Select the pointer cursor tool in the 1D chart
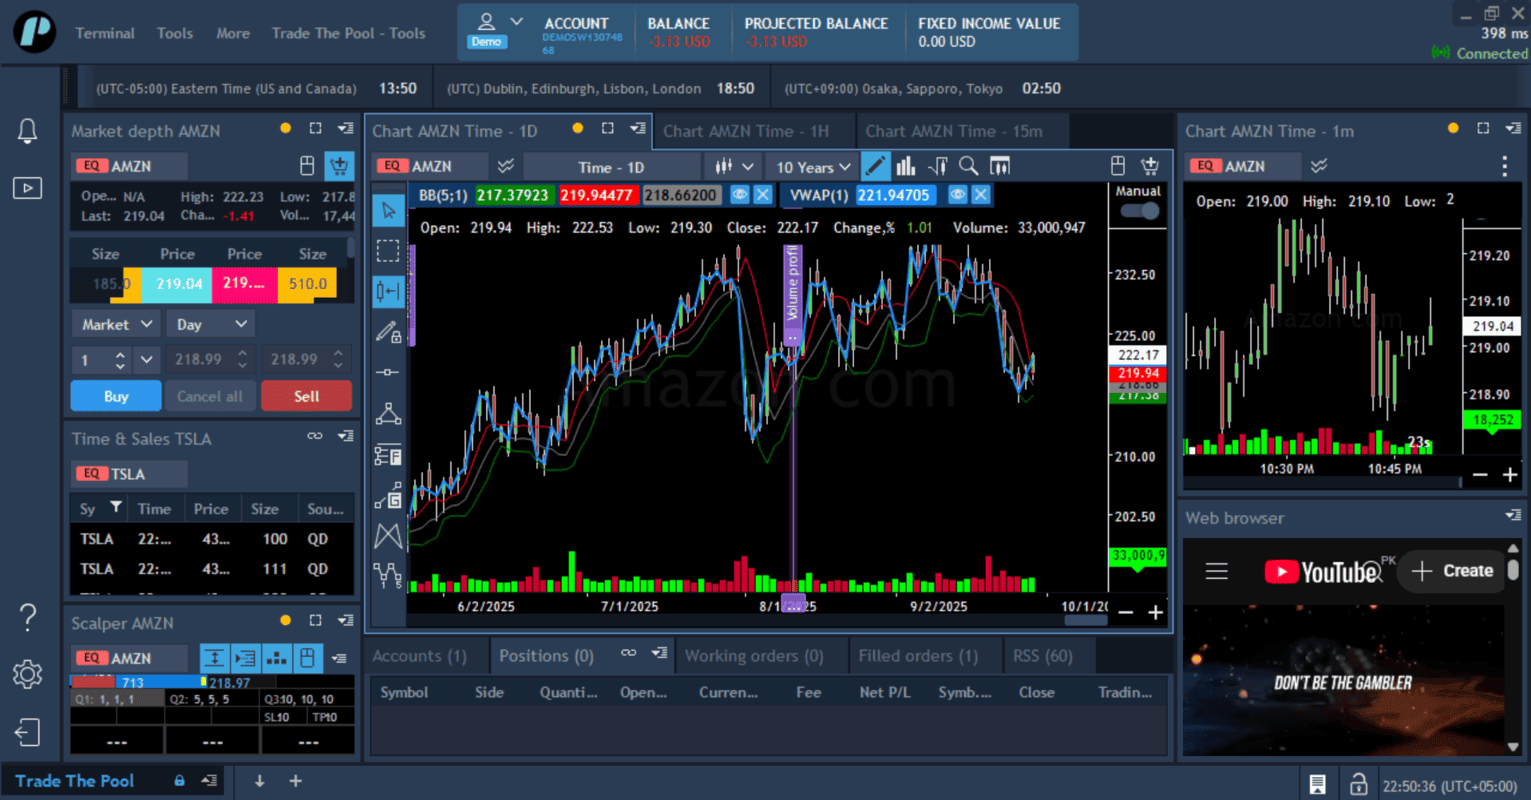 tap(388, 210)
